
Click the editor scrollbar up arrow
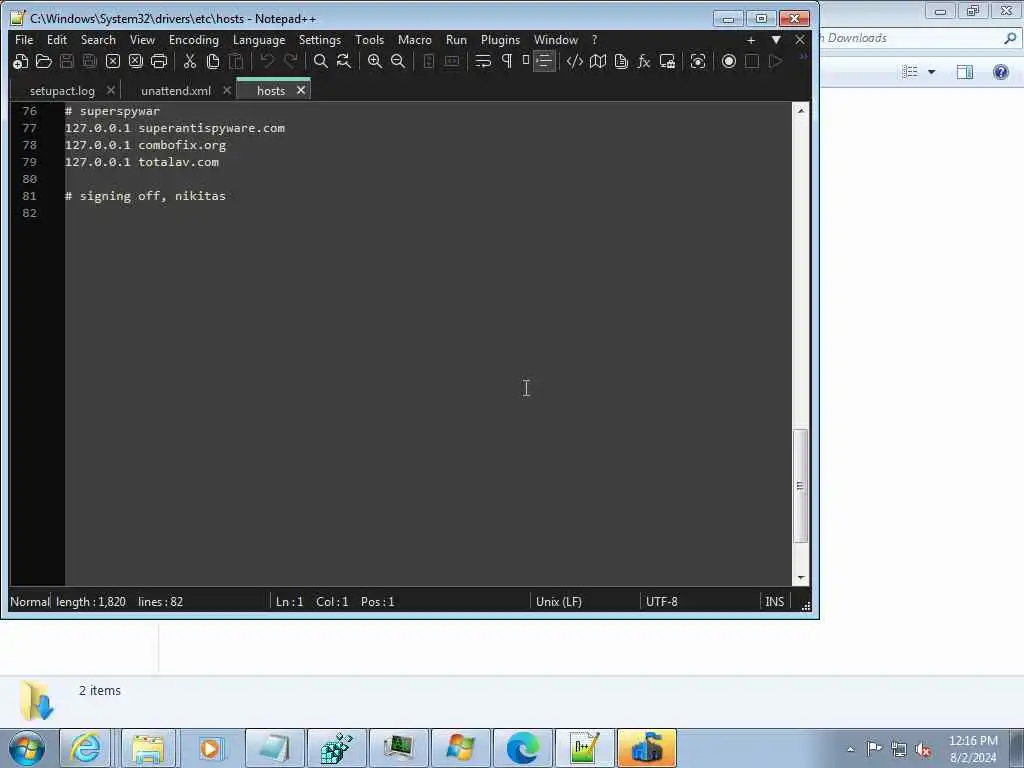pos(801,111)
